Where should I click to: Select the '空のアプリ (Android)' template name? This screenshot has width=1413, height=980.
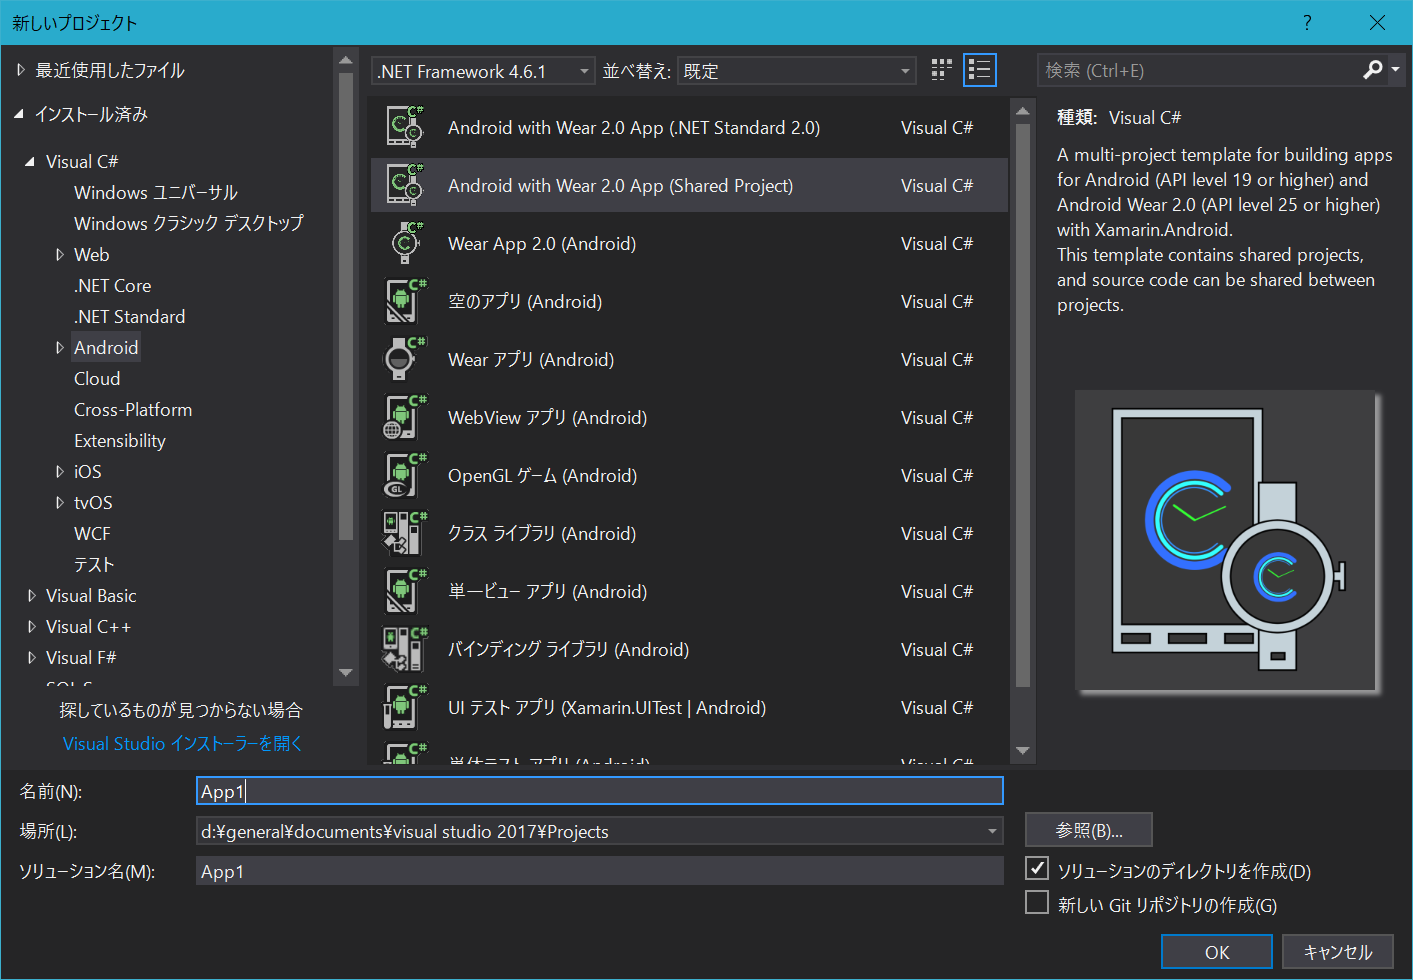[x=525, y=301]
